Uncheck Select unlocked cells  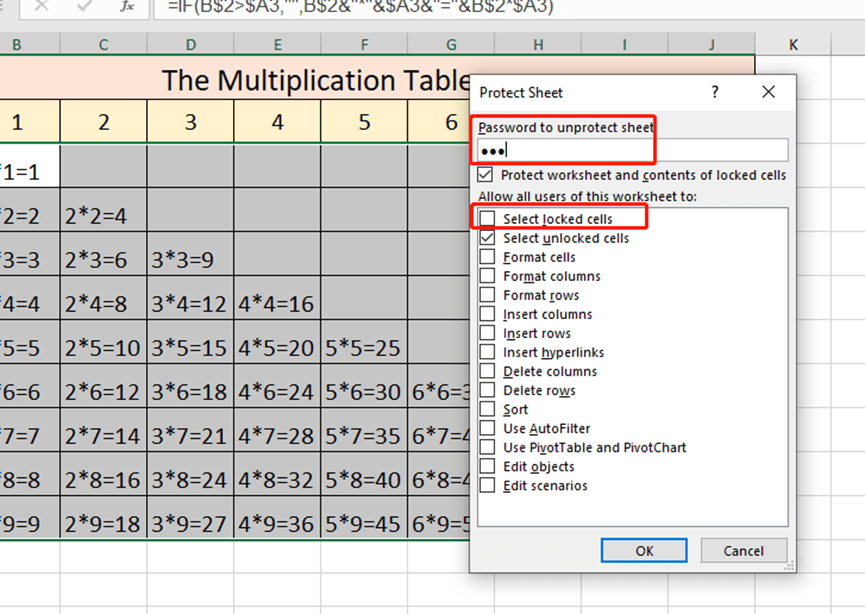pyautogui.click(x=488, y=238)
